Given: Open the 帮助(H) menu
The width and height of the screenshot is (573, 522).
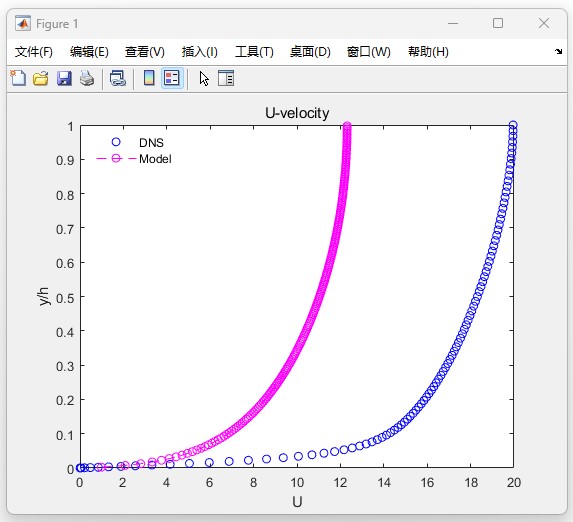Looking at the screenshot, I should click(428, 52).
